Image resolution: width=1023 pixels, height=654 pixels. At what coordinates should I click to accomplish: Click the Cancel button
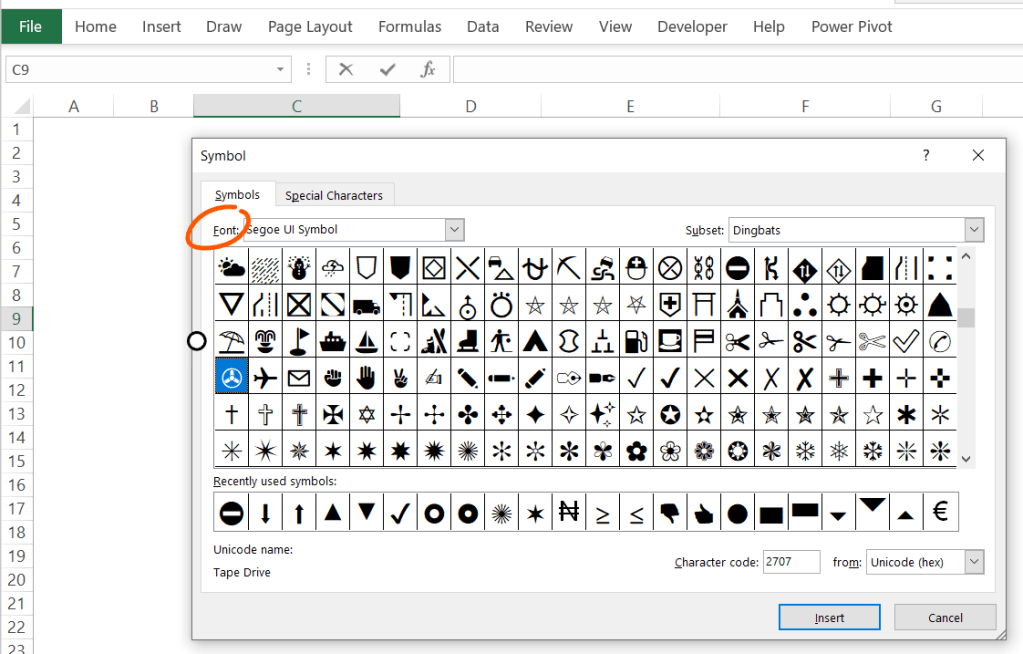pyautogui.click(x=945, y=617)
